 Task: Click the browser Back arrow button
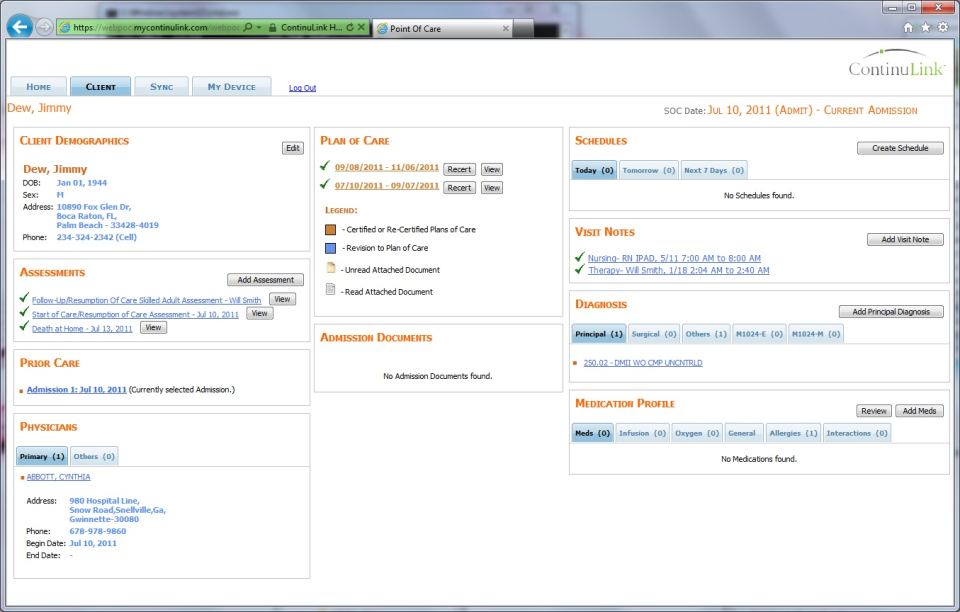(x=20, y=26)
